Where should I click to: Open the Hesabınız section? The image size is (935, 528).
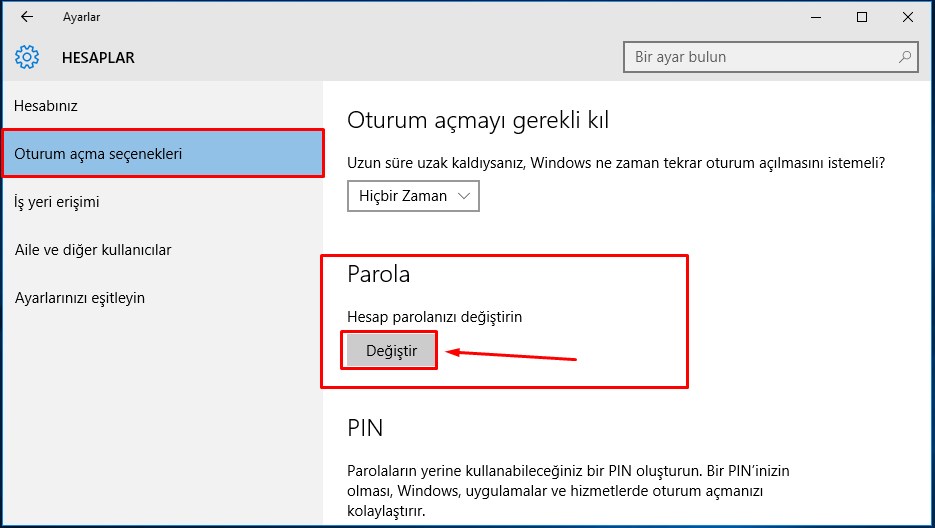[46, 106]
